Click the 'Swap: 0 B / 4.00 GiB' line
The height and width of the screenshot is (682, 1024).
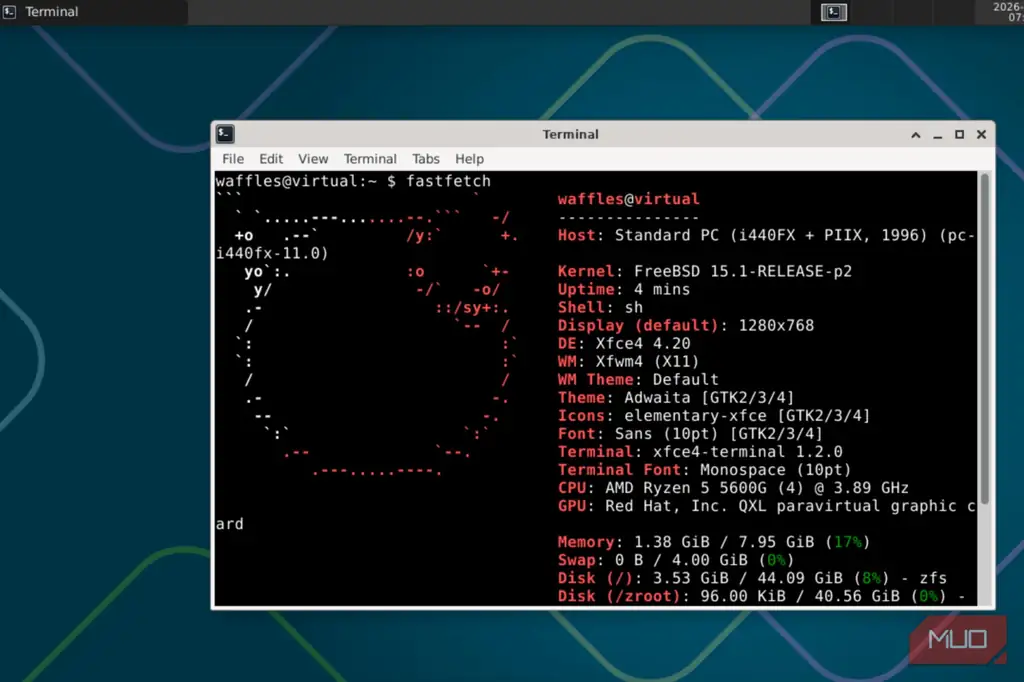point(676,560)
